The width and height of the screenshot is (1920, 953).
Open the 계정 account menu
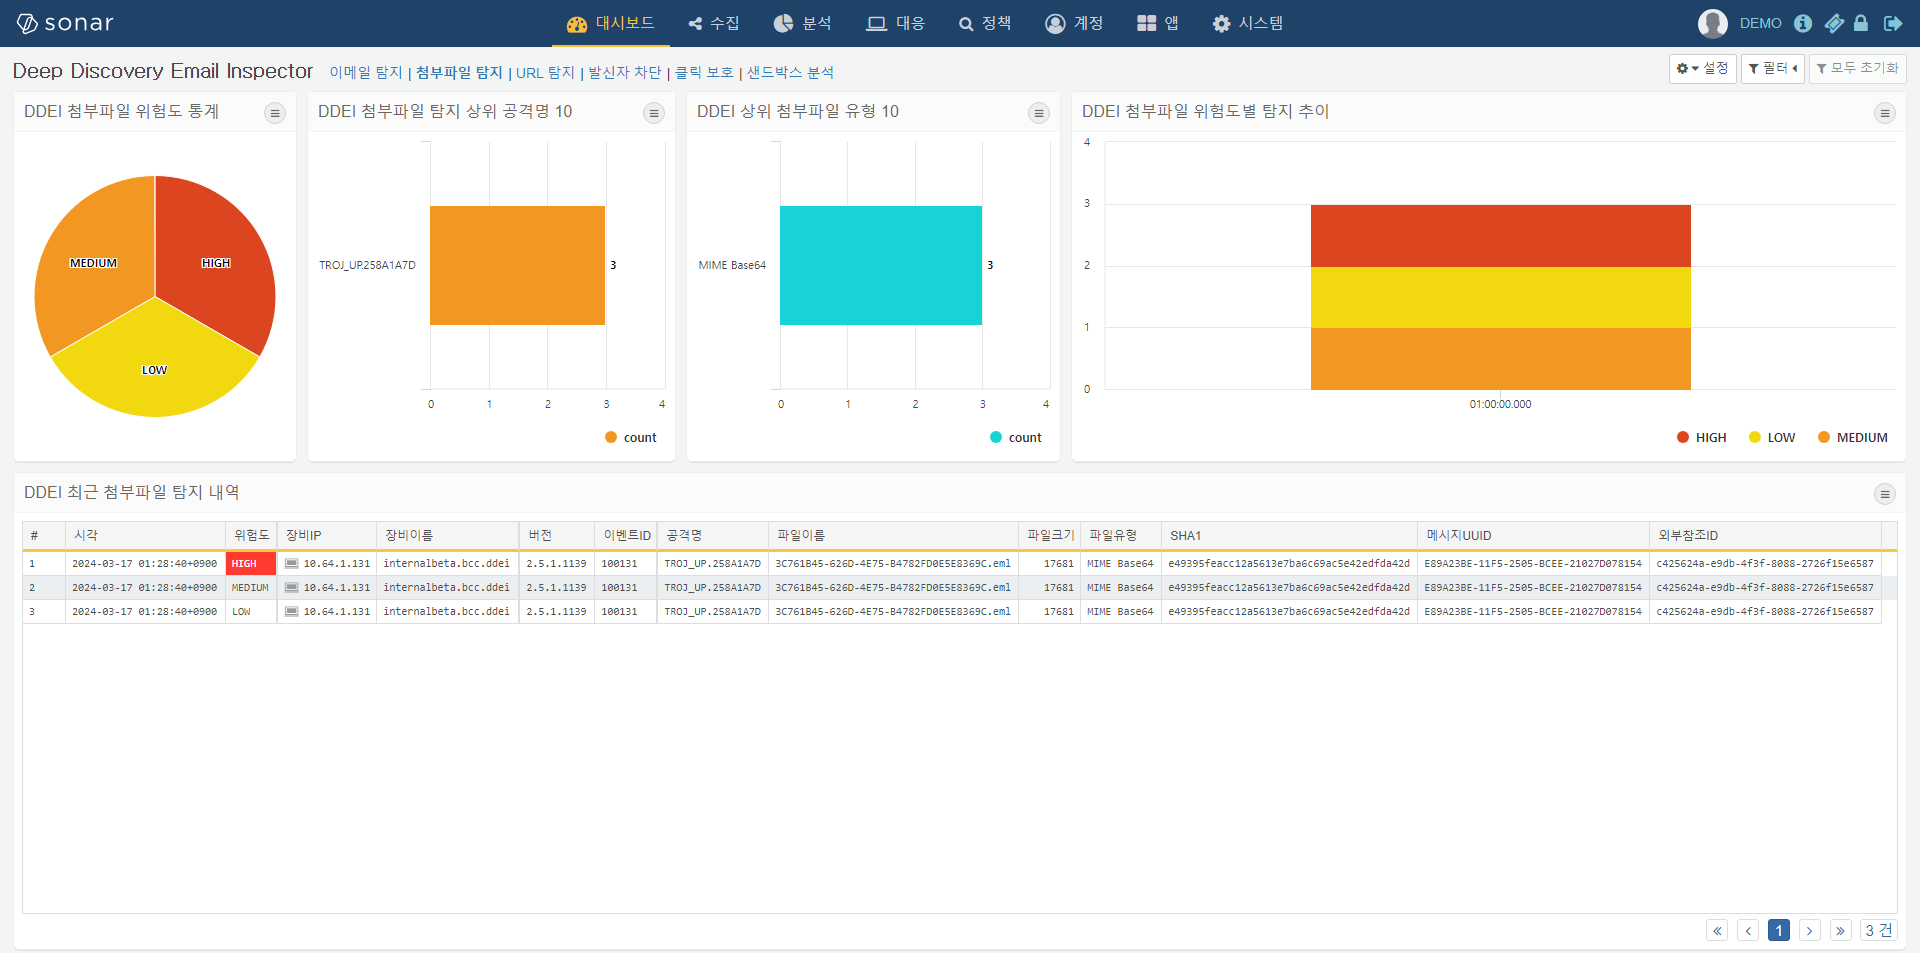[x=1074, y=23]
